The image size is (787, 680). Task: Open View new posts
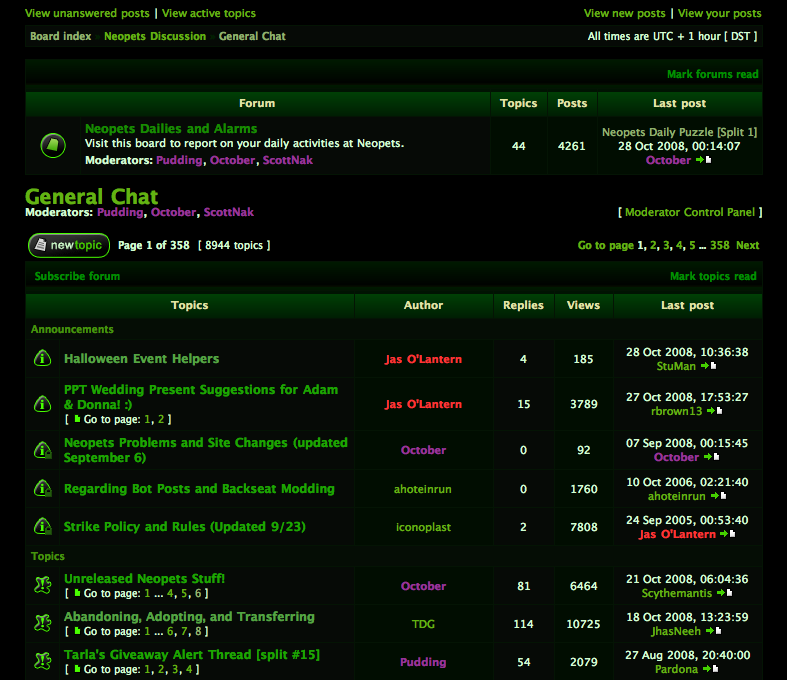pyautogui.click(x=624, y=14)
